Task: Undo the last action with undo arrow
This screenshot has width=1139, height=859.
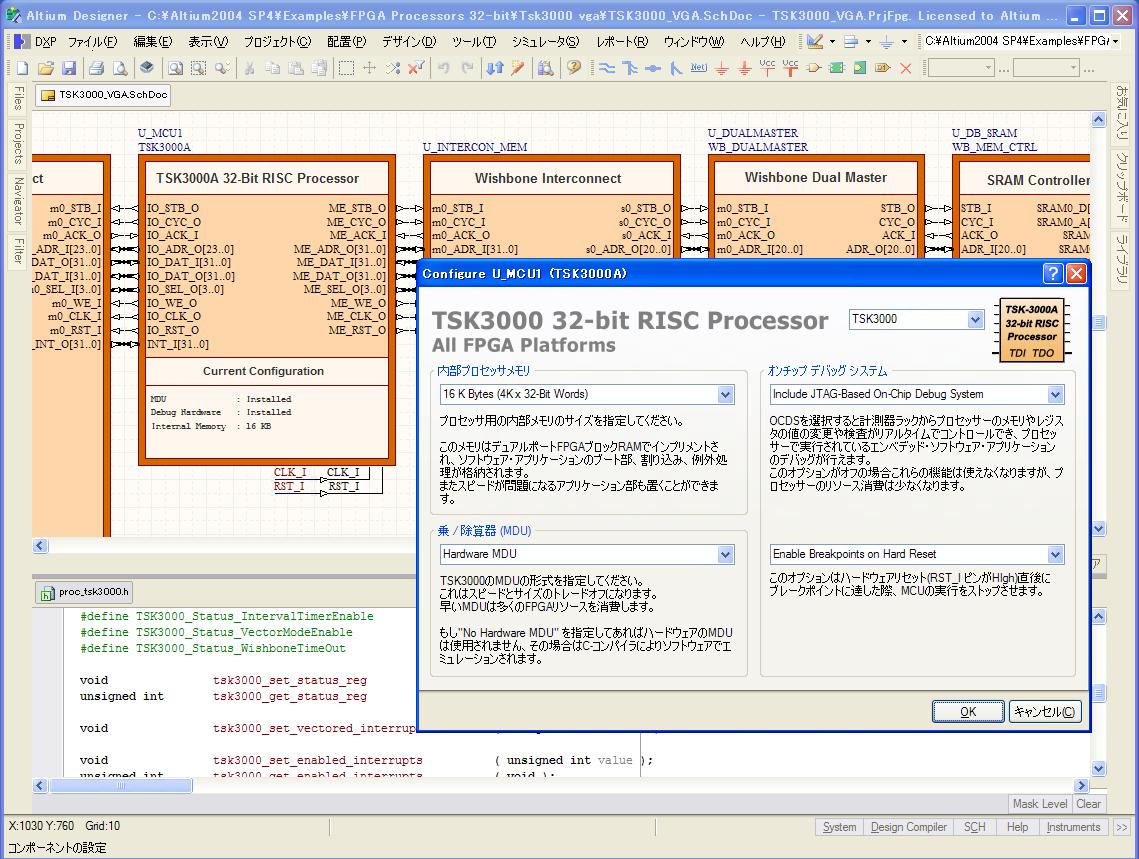Action: click(443, 68)
